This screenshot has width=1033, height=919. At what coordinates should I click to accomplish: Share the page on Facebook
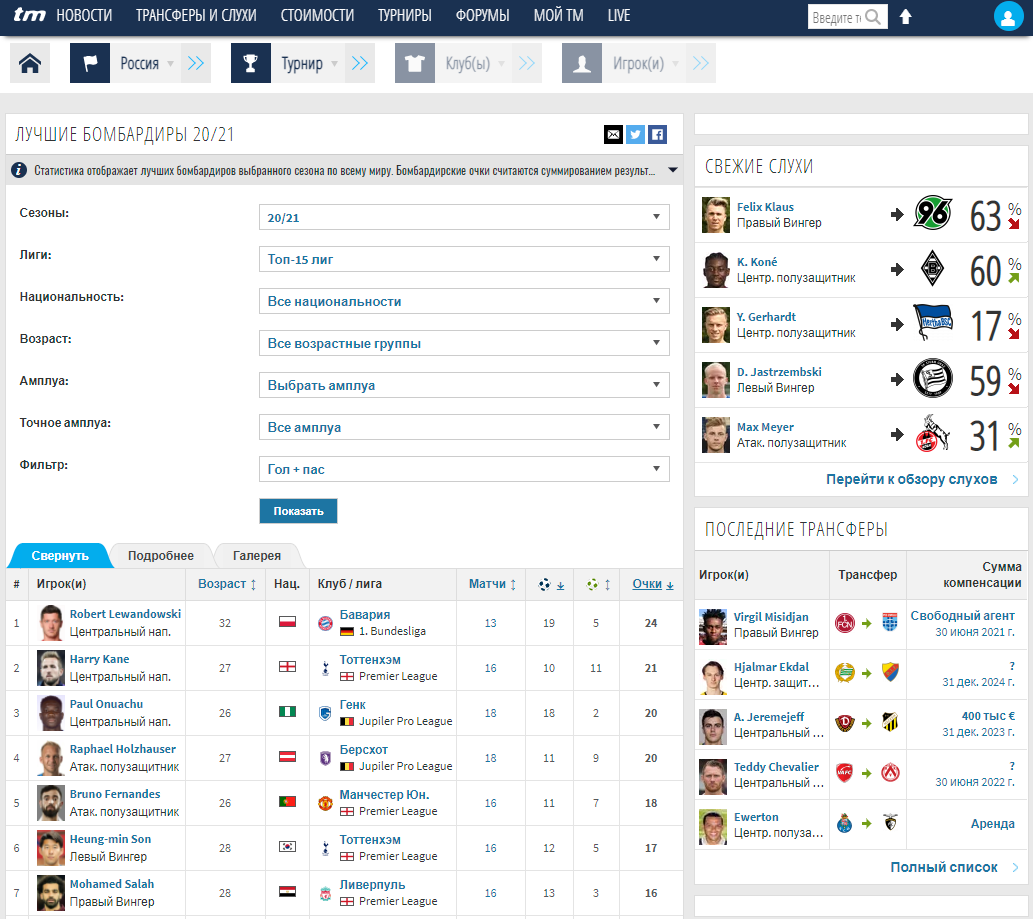tap(657, 135)
